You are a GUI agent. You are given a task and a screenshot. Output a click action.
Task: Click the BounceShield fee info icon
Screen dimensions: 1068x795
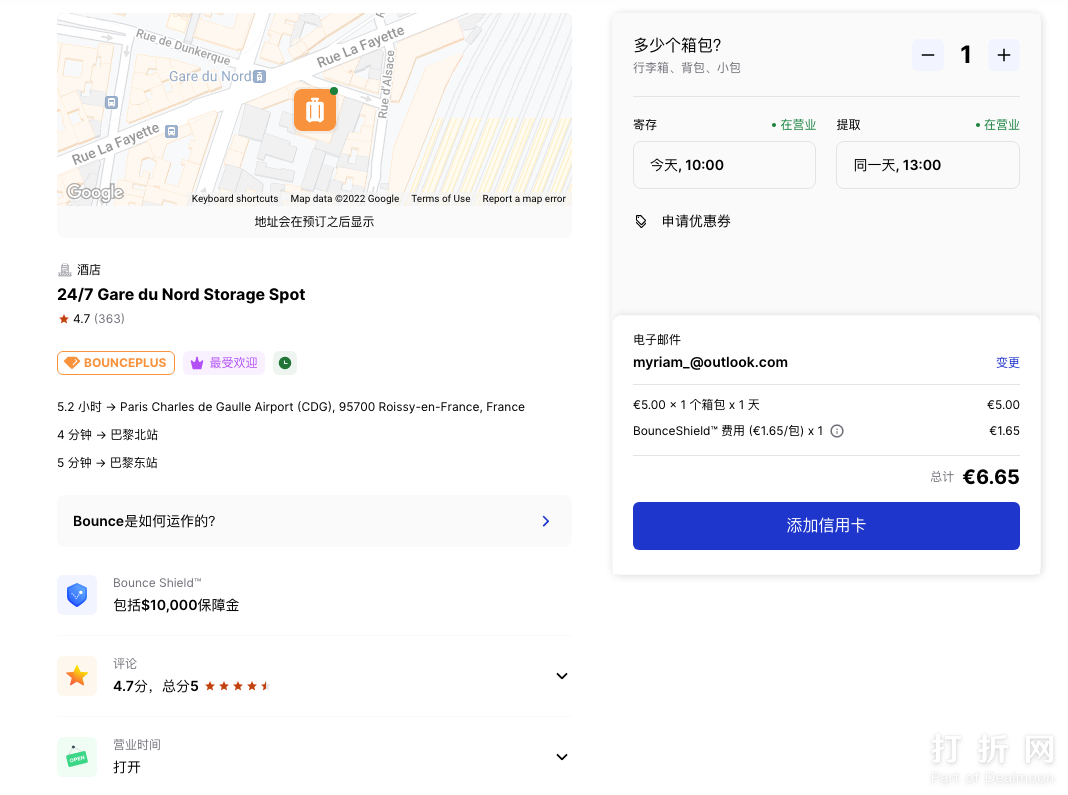pyautogui.click(x=837, y=431)
